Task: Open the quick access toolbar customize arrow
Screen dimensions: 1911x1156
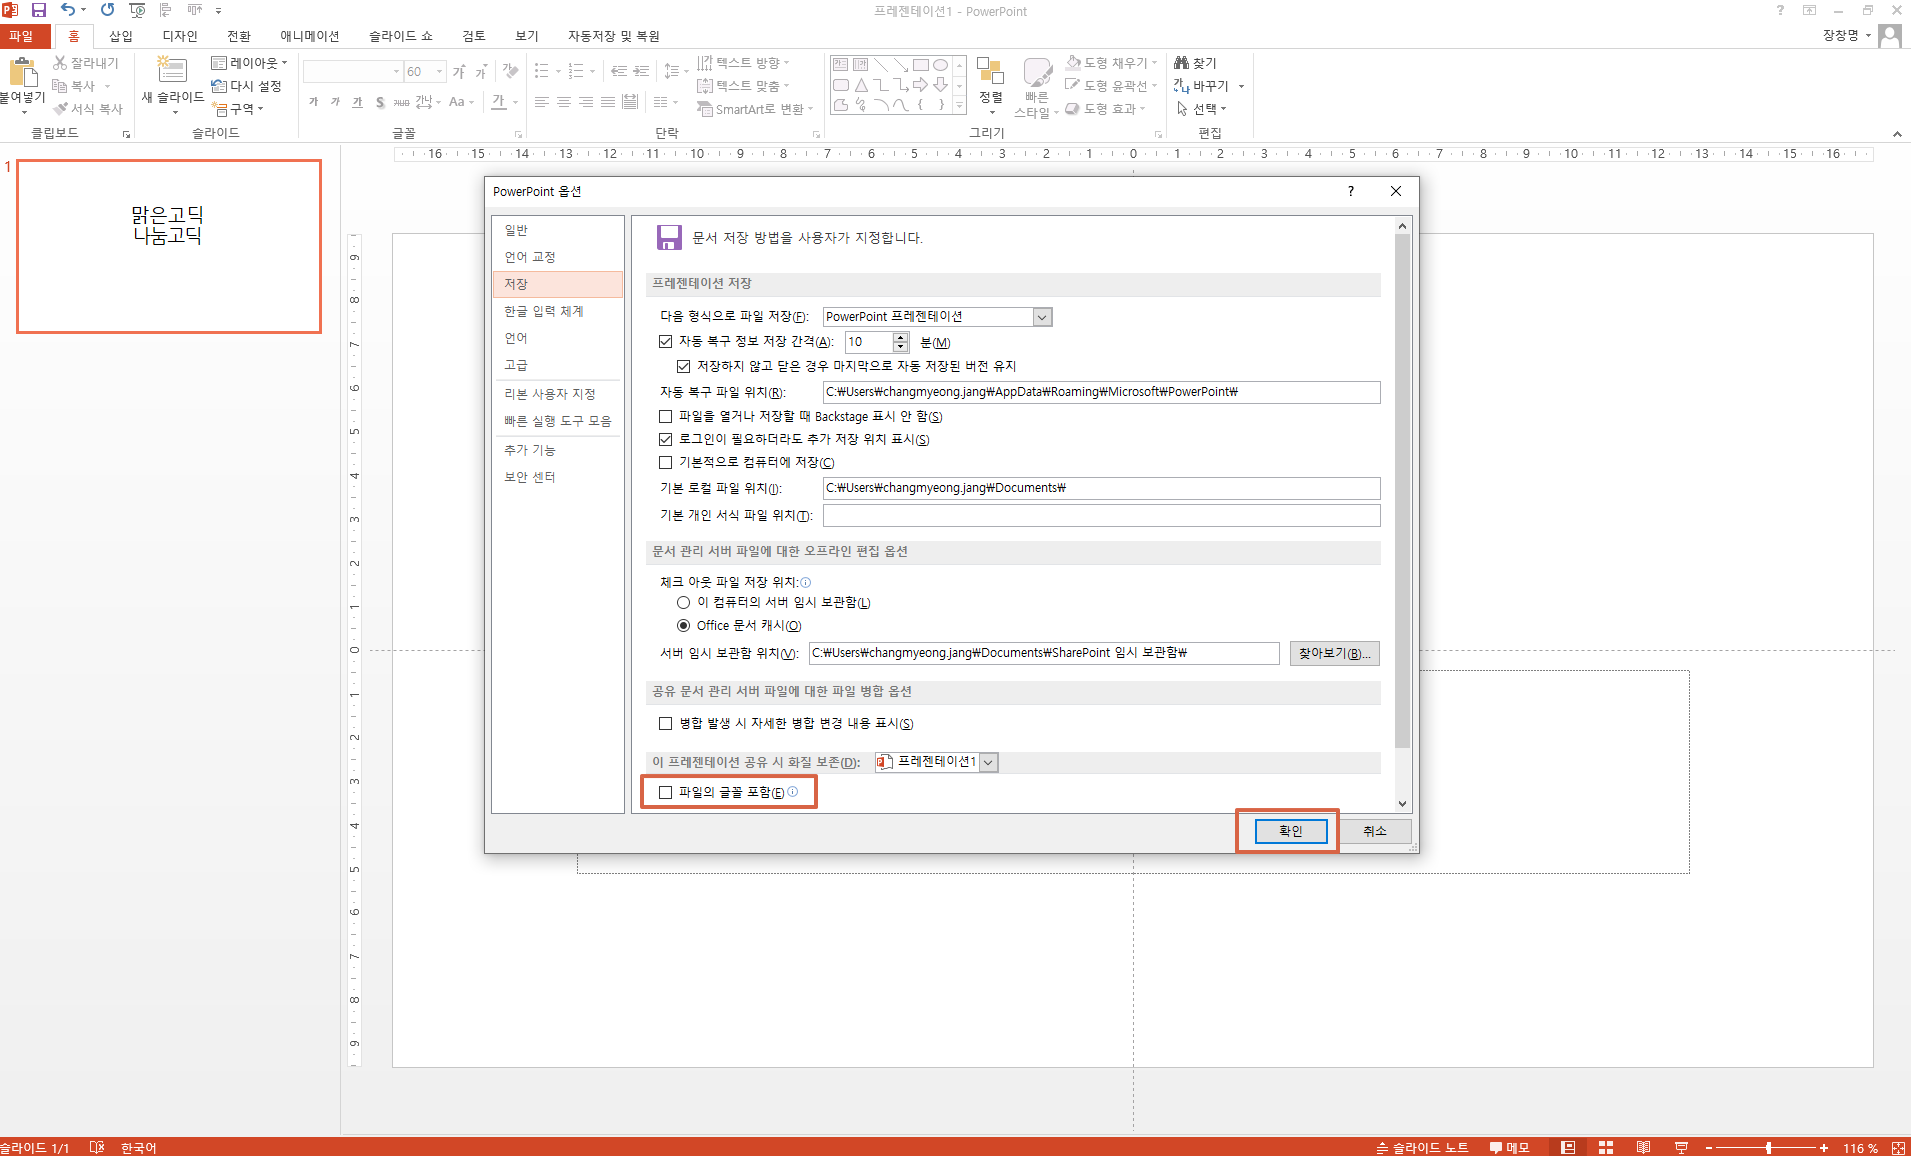Action: [218, 10]
